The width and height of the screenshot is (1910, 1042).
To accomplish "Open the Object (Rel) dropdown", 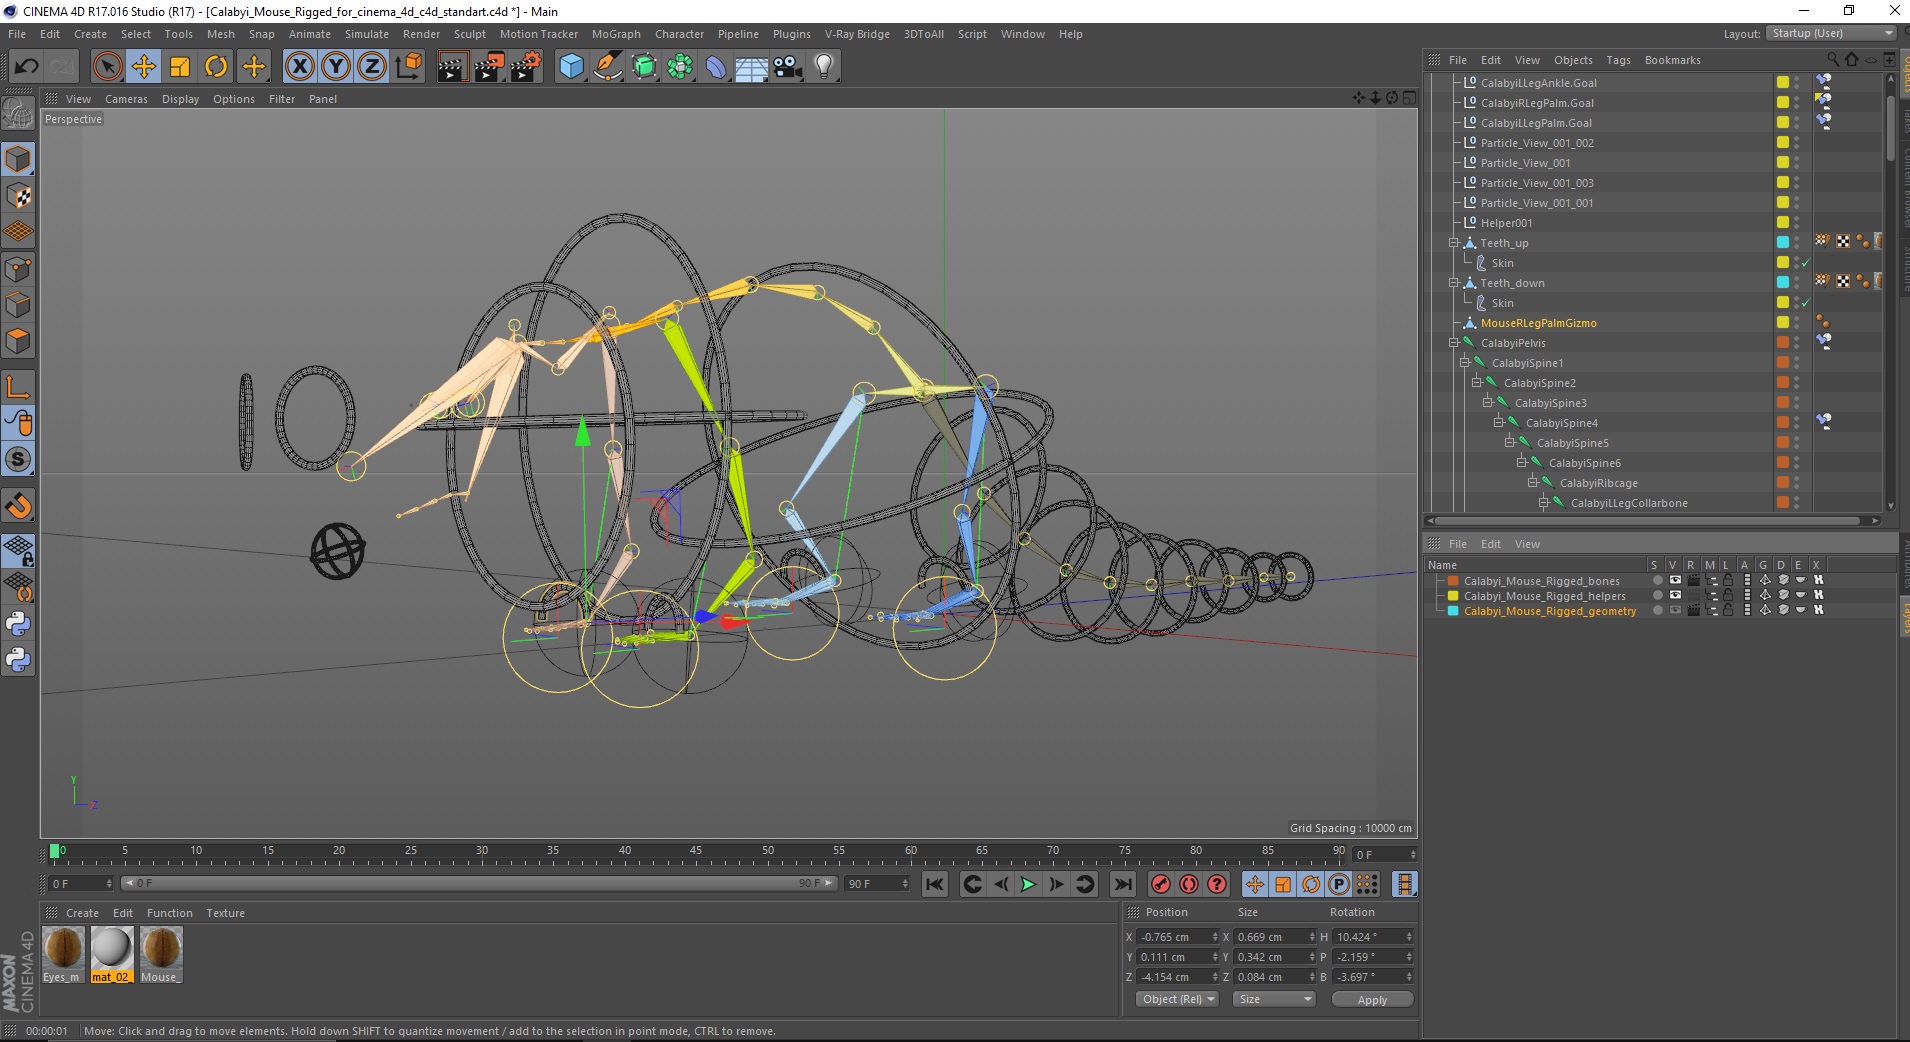I will tap(1177, 999).
